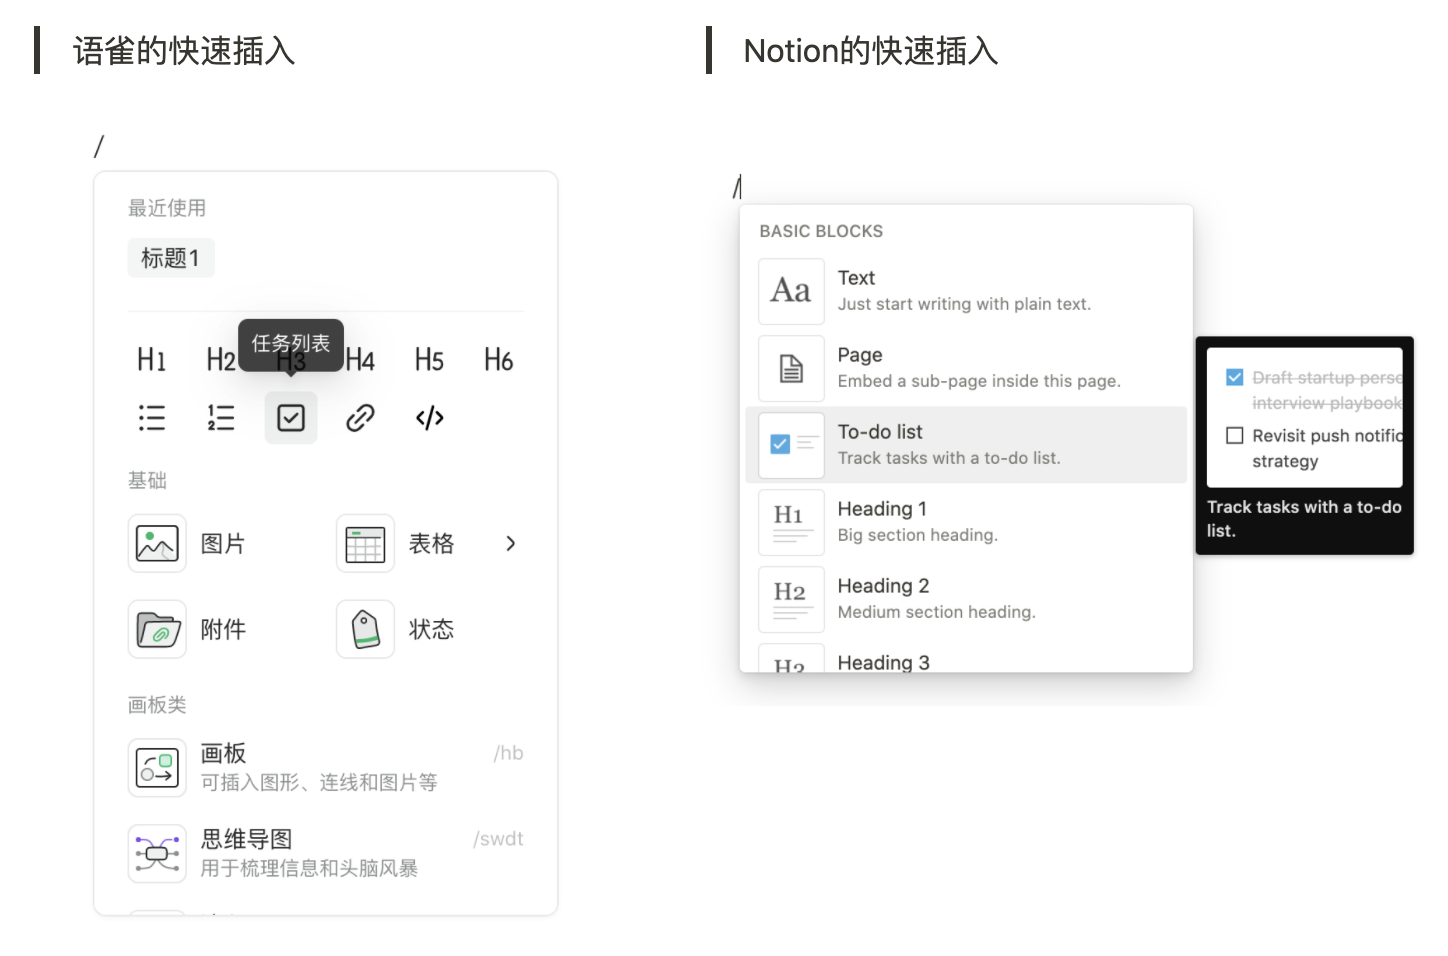Click the Notion To-do list checkbox icon
Viewport: 1448px width, 956px height.
pyautogui.click(x=791, y=445)
